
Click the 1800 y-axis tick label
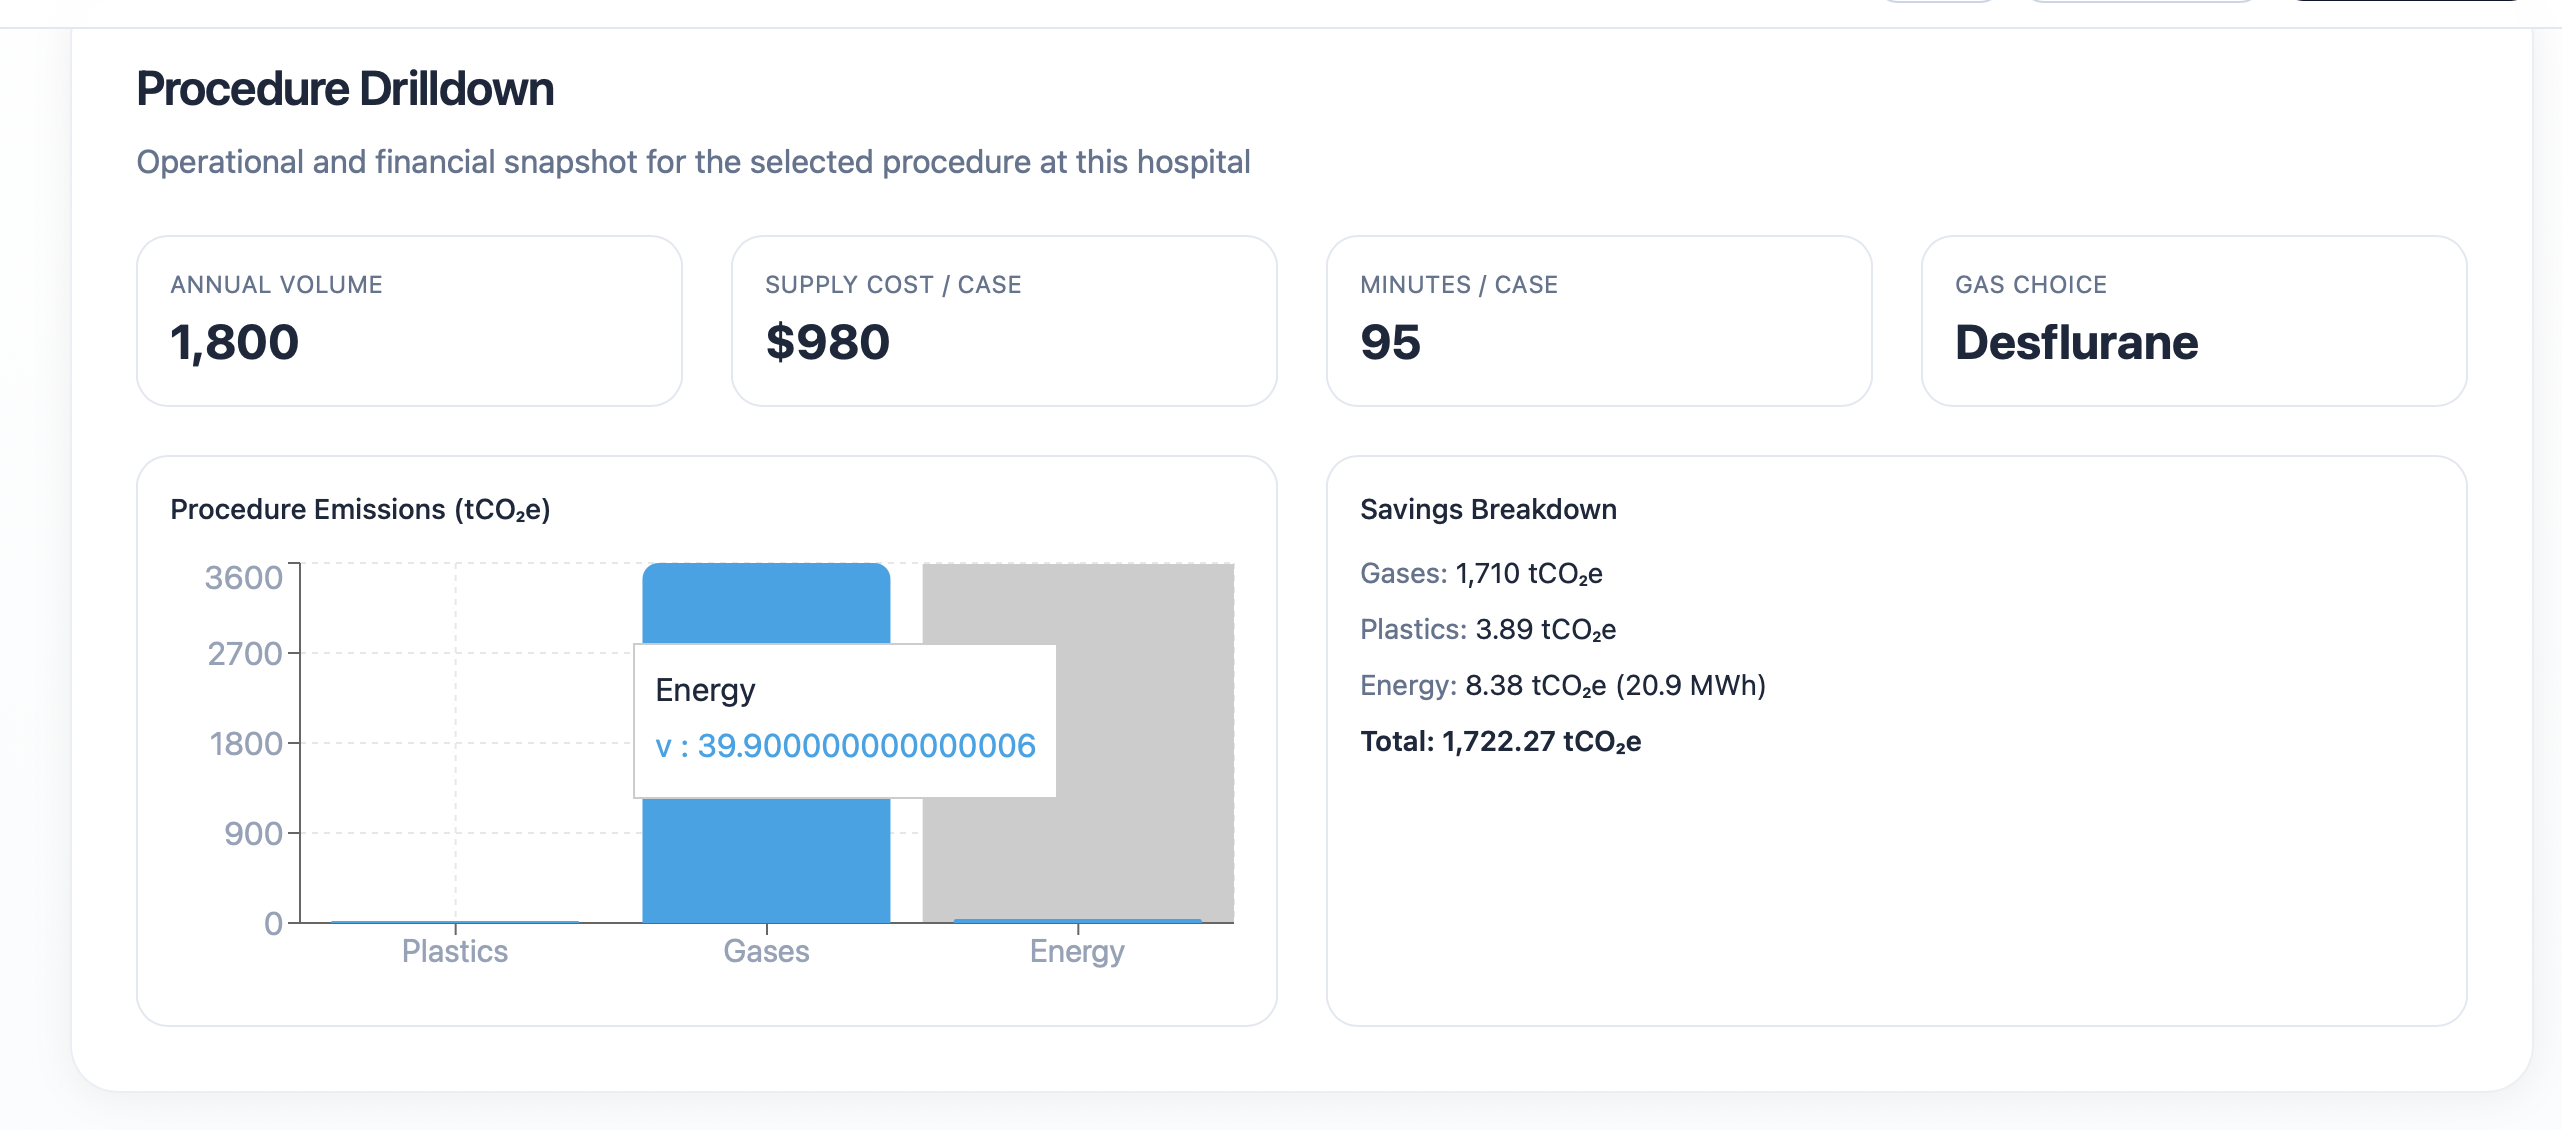tap(246, 744)
